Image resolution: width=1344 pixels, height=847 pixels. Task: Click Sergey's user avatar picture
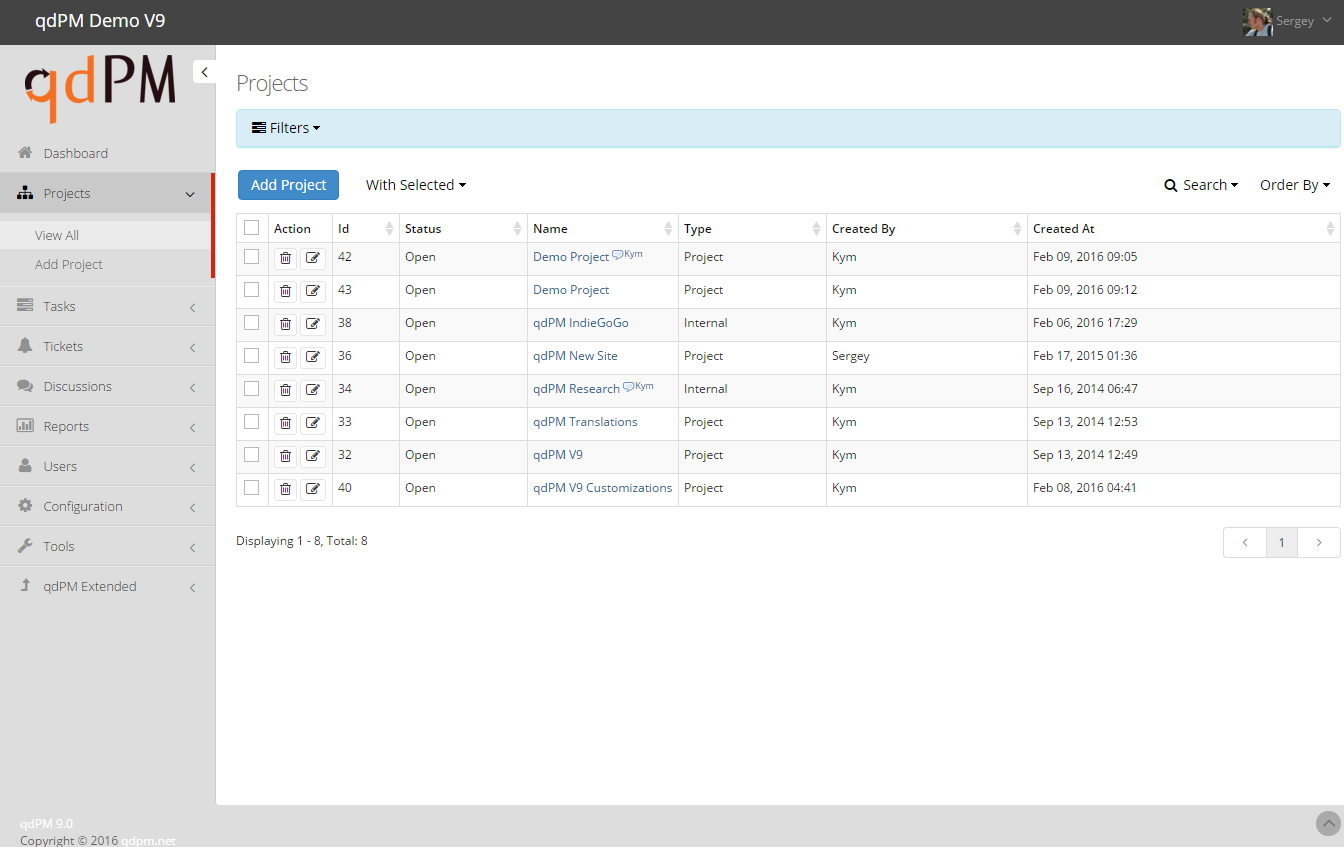[1257, 21]
